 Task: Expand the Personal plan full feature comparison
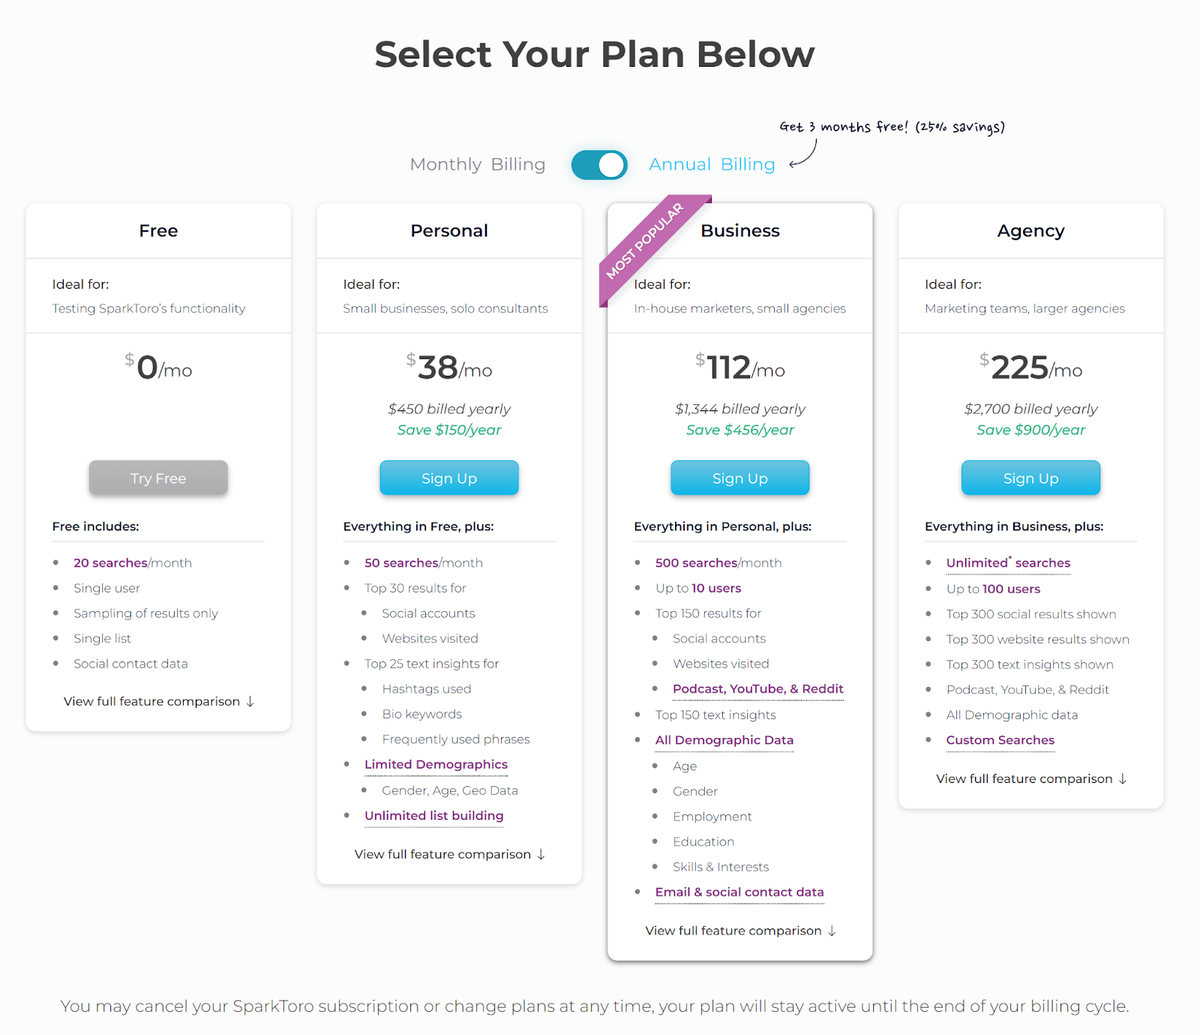click(x=449, y=854)
